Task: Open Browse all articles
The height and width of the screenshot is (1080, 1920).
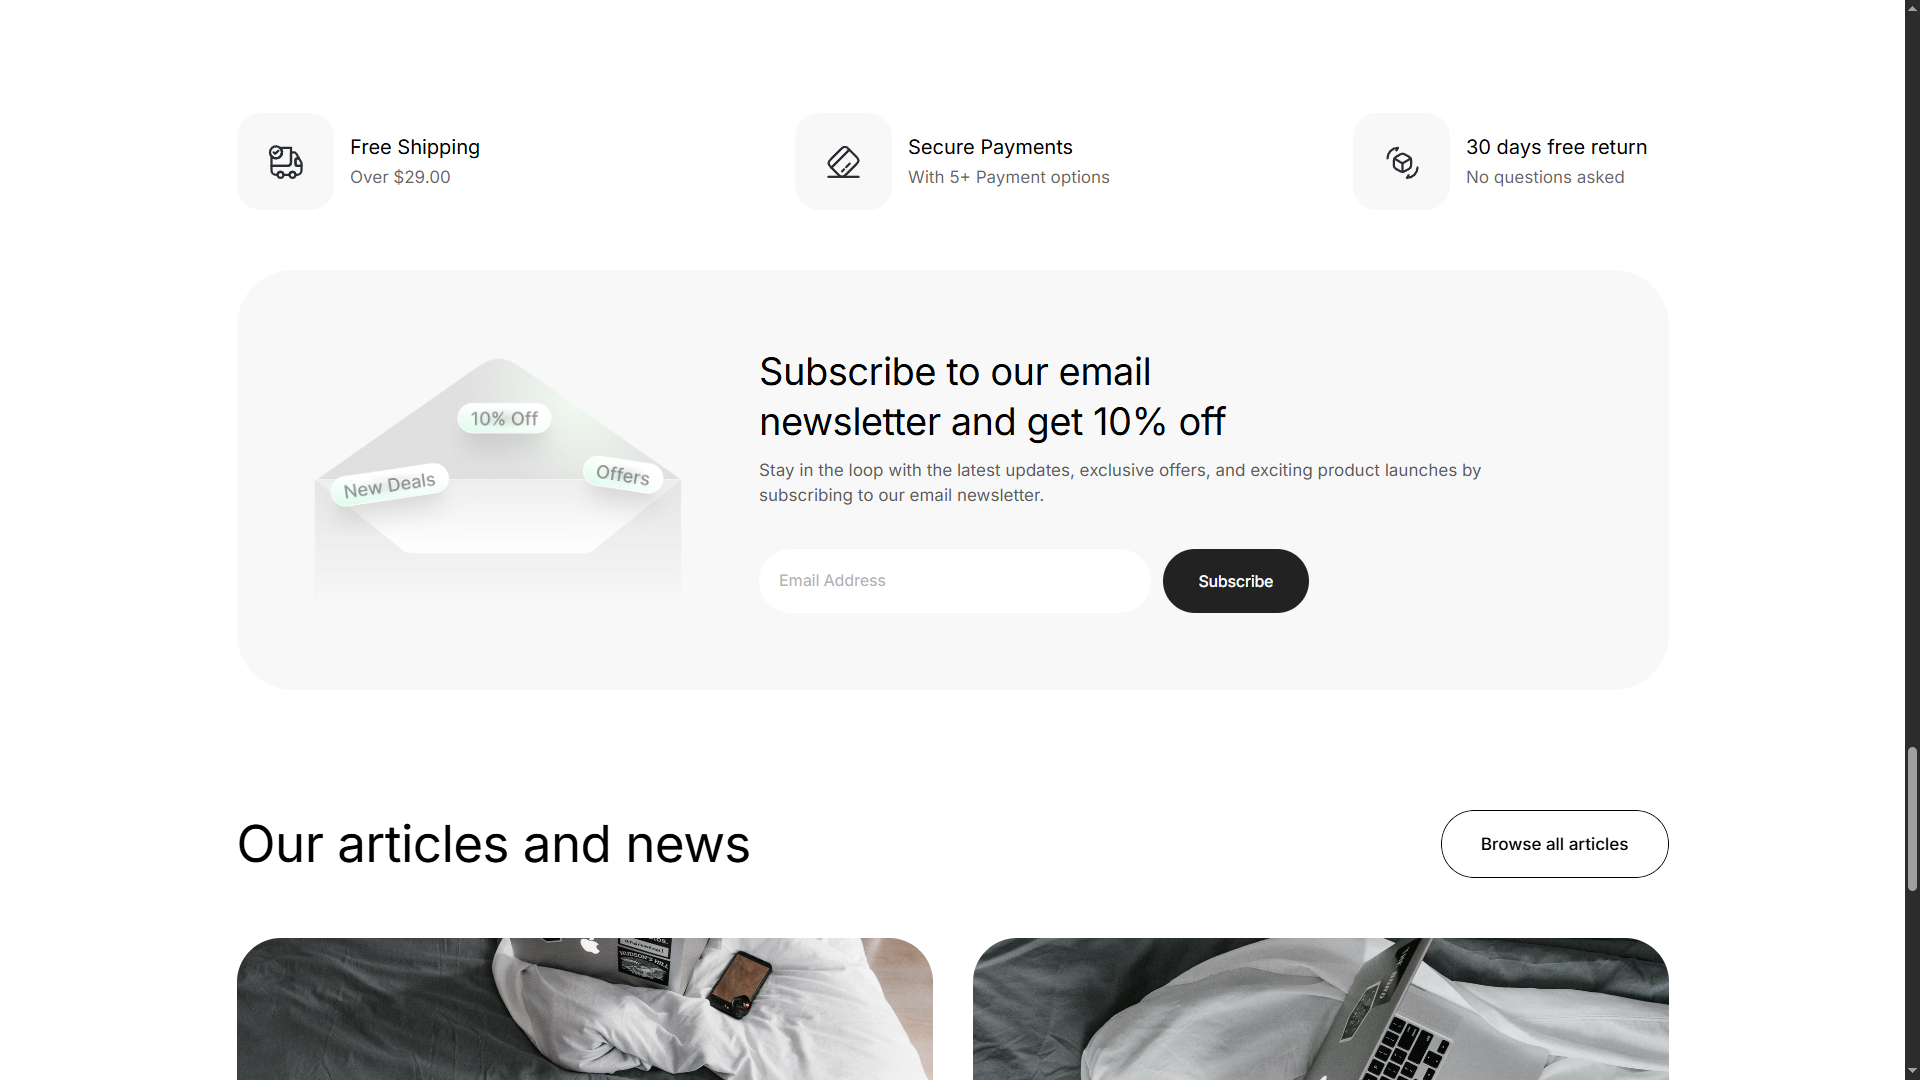Action: click(x=1554, y=844)
